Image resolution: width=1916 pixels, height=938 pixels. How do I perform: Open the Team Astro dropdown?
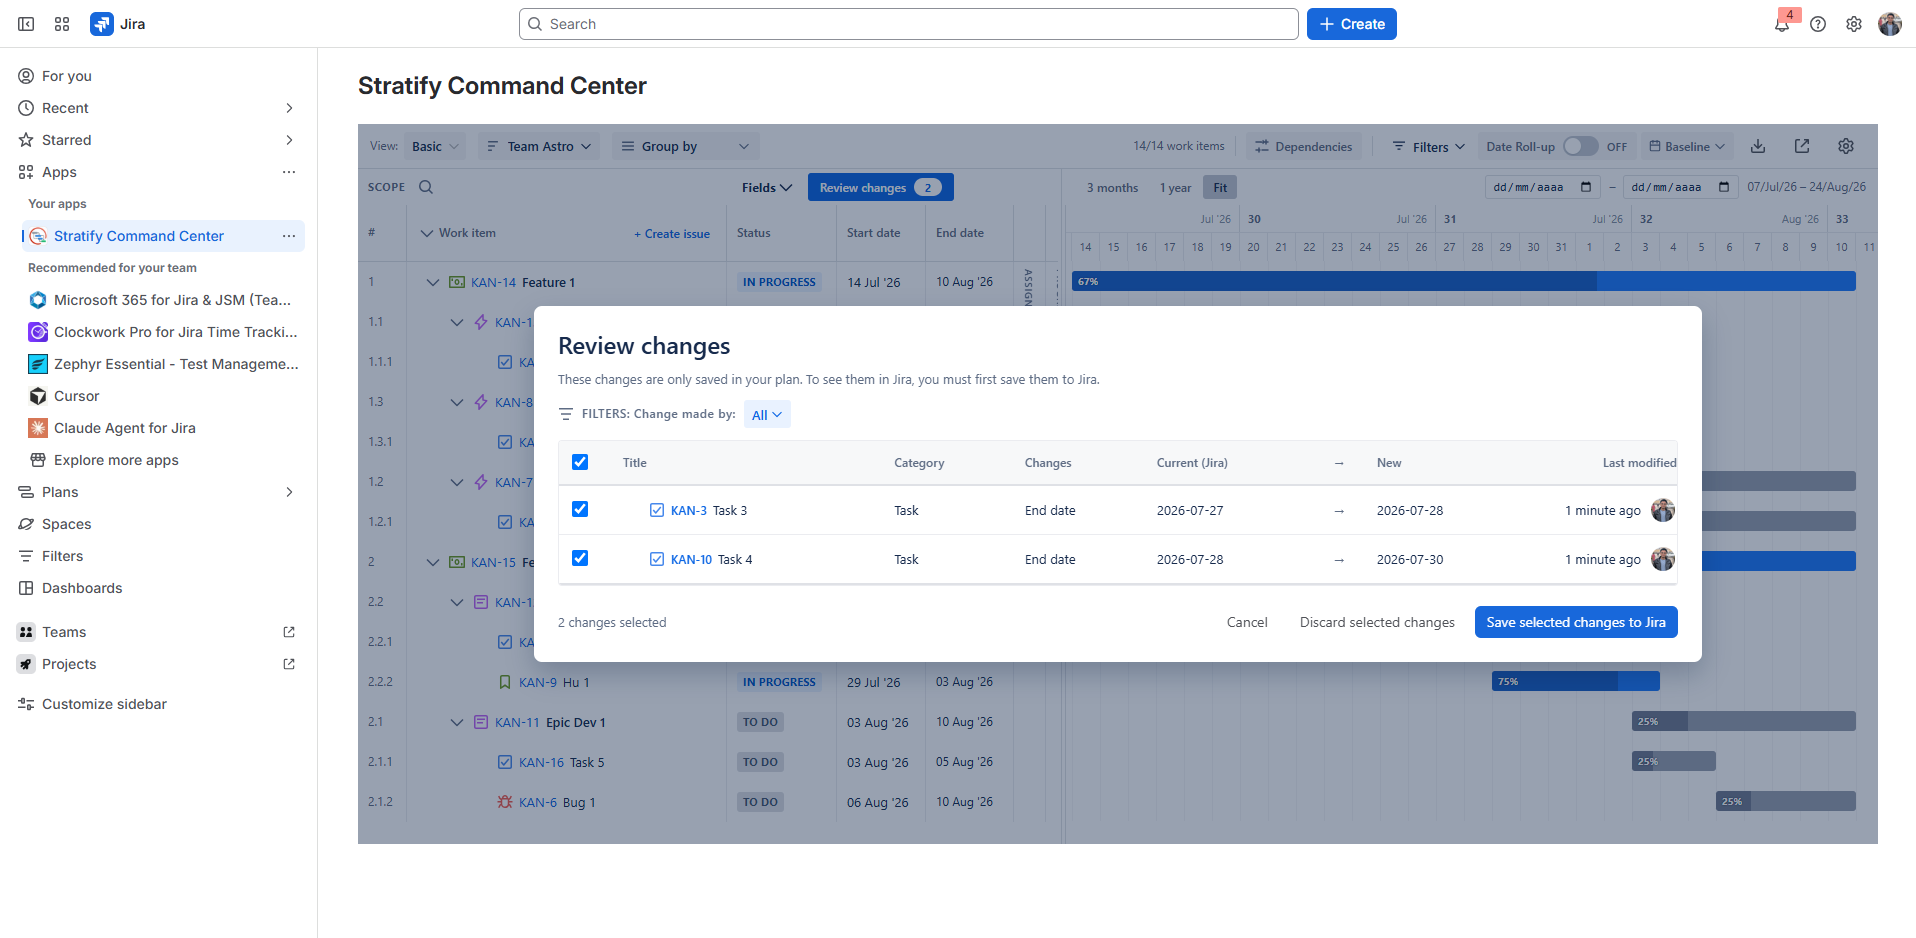click(x=539, y=146)
